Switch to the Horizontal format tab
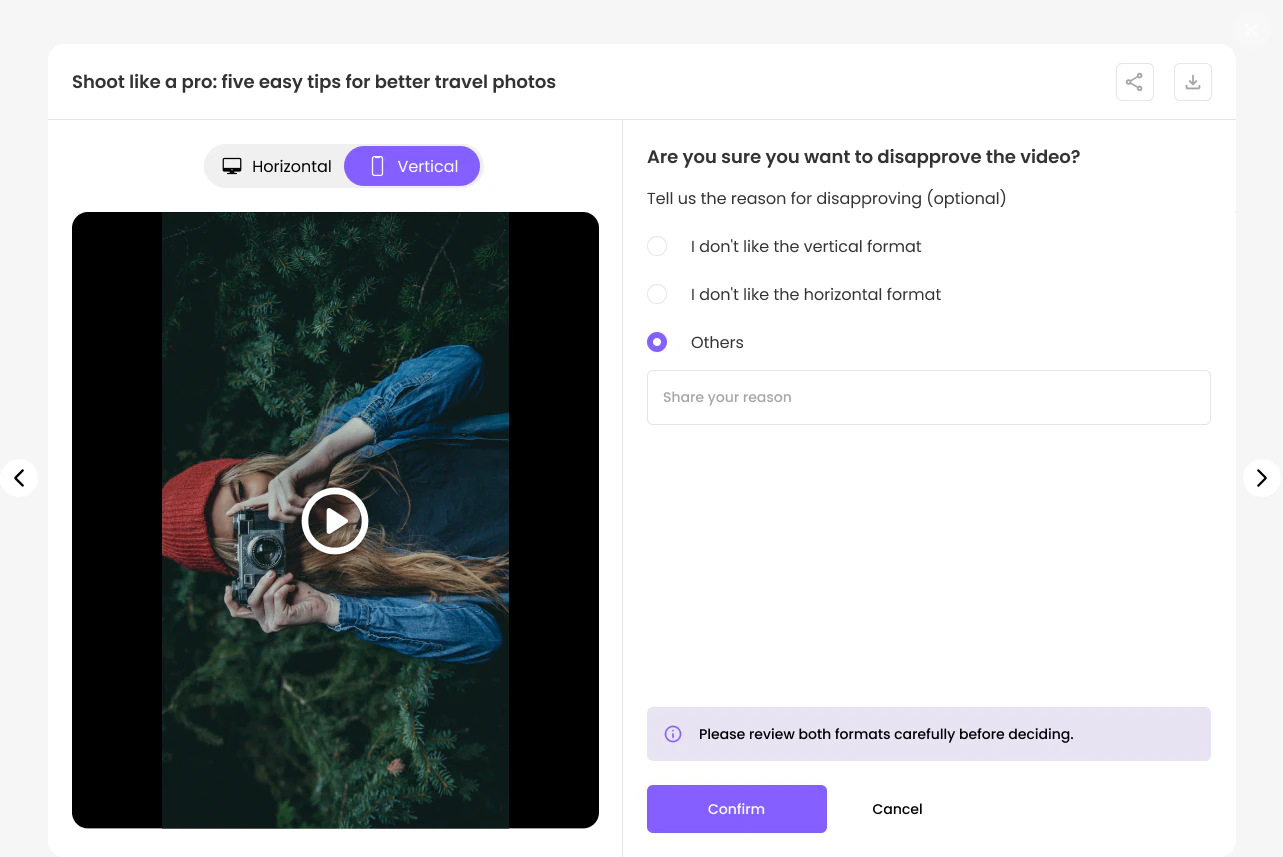Image resolution: width=1283 pixels, height=857 pixels. pyautogui.click(x=276, y=166)
